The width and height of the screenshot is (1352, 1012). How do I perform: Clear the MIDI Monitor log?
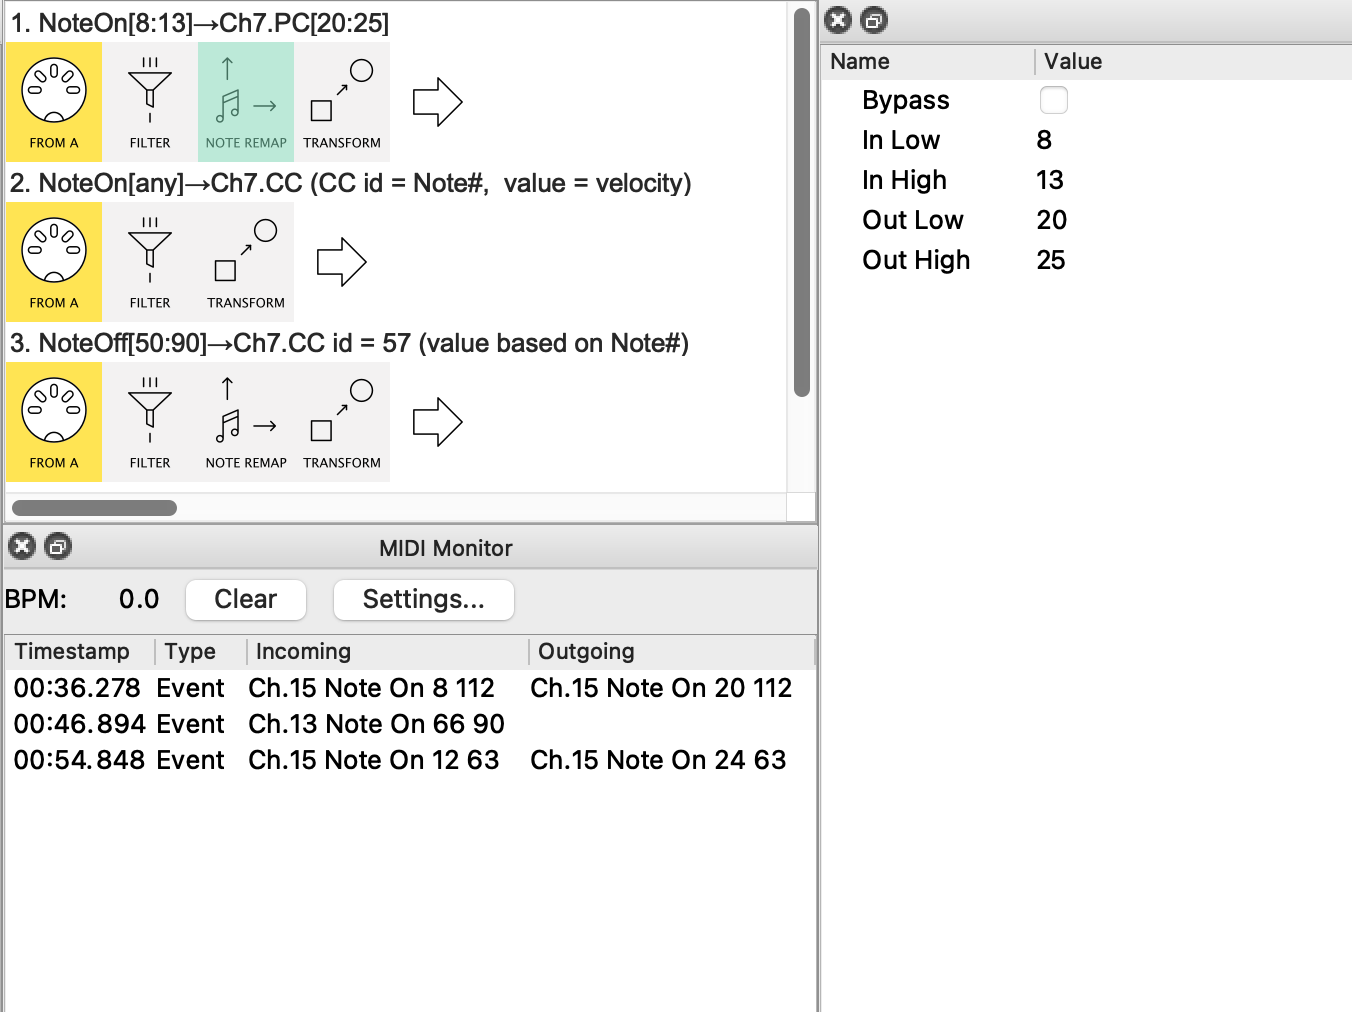pos(246,599)
